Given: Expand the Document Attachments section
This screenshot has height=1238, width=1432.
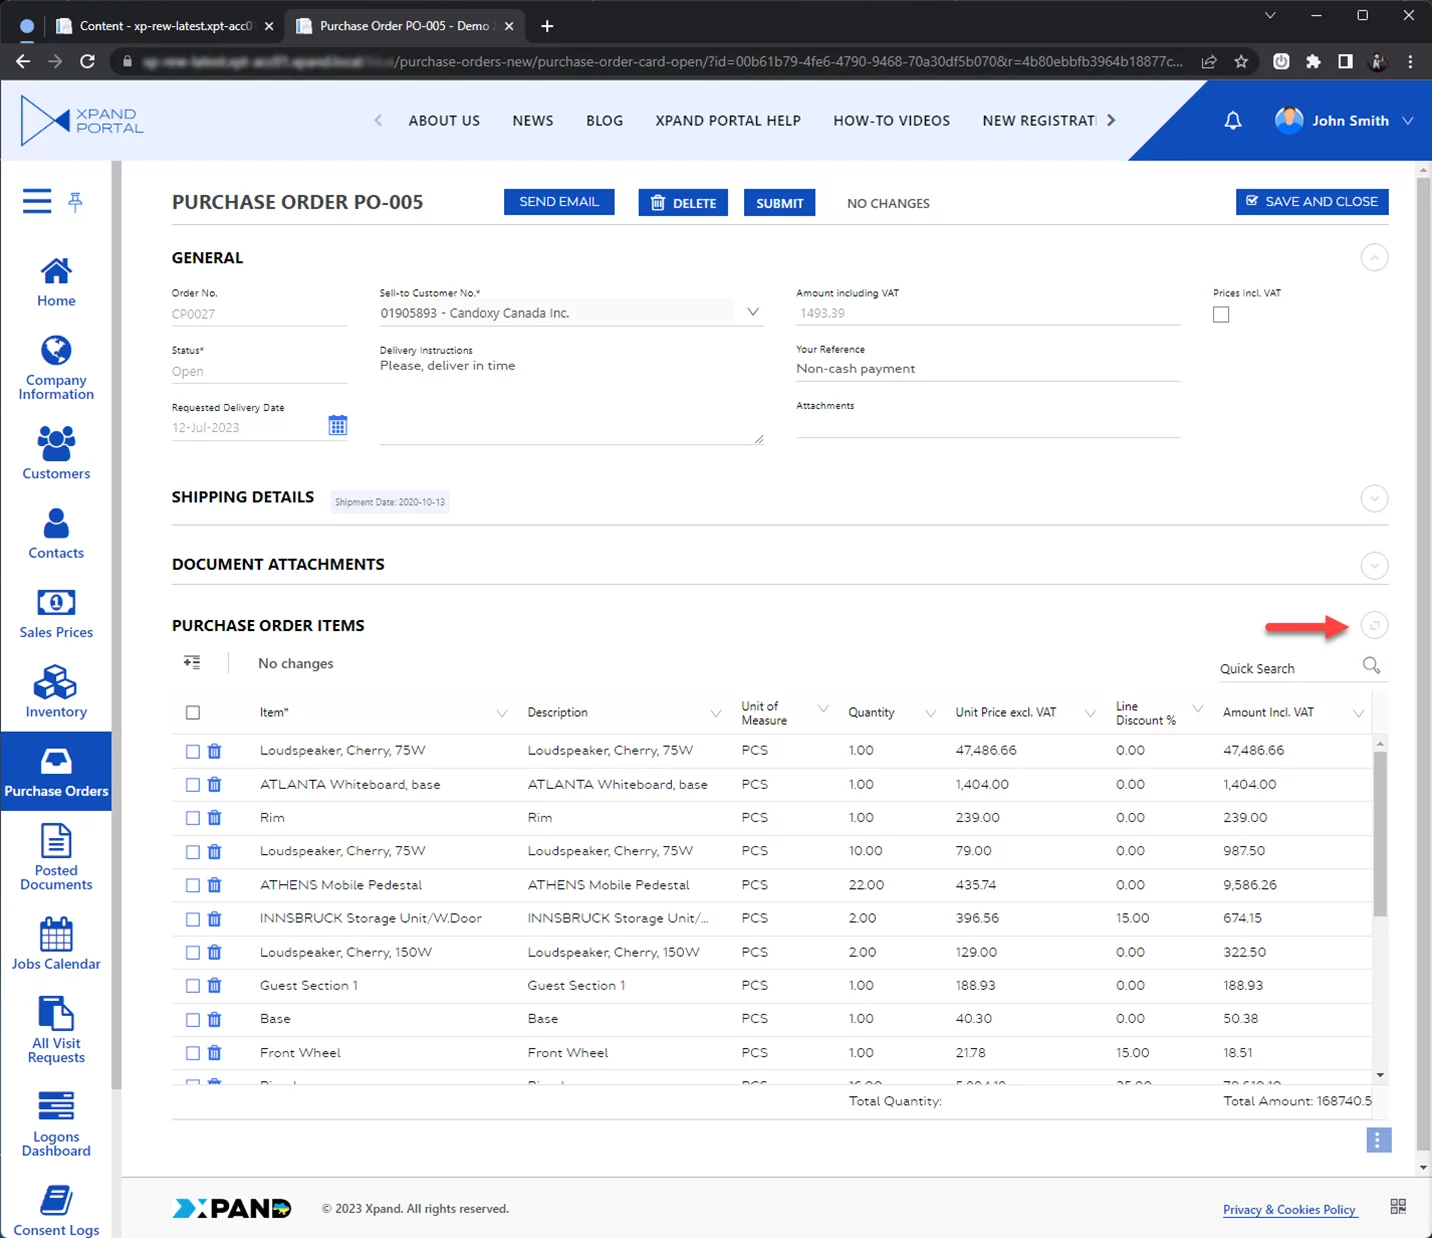Looking at the screenshot, I should pos(1374,566).
